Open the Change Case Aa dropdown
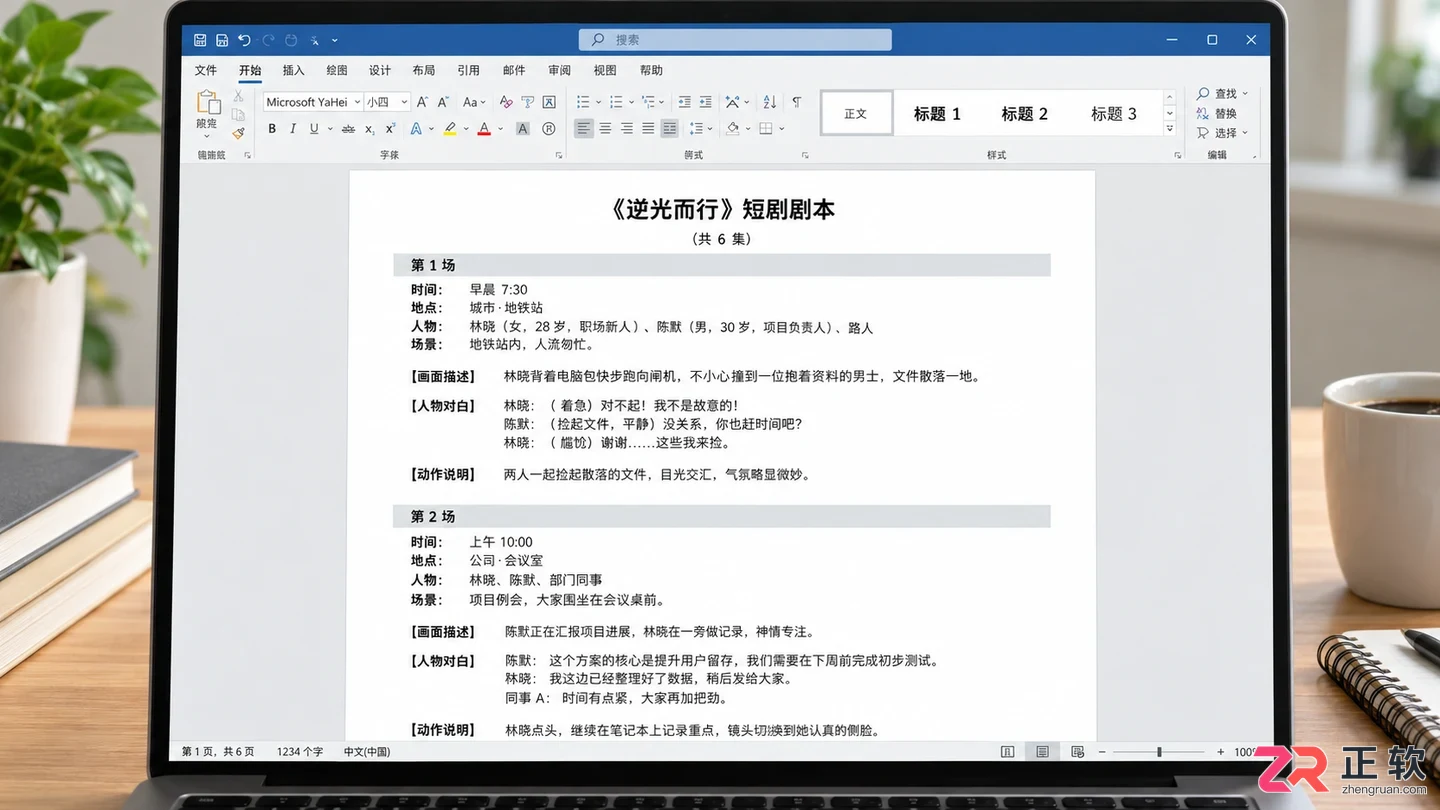Screen dimensions: 1440x810 click(x=474, y=102)
